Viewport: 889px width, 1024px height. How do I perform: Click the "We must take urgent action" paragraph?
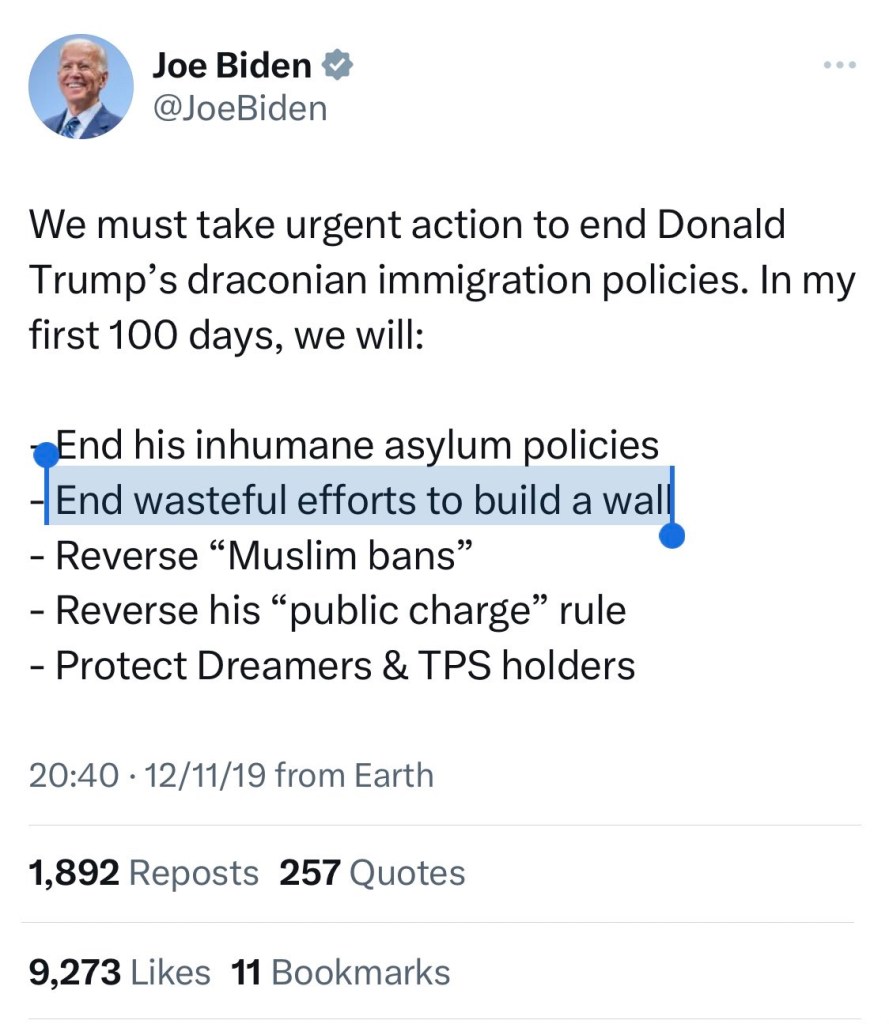pyautogui.click(x=440, y=280)
